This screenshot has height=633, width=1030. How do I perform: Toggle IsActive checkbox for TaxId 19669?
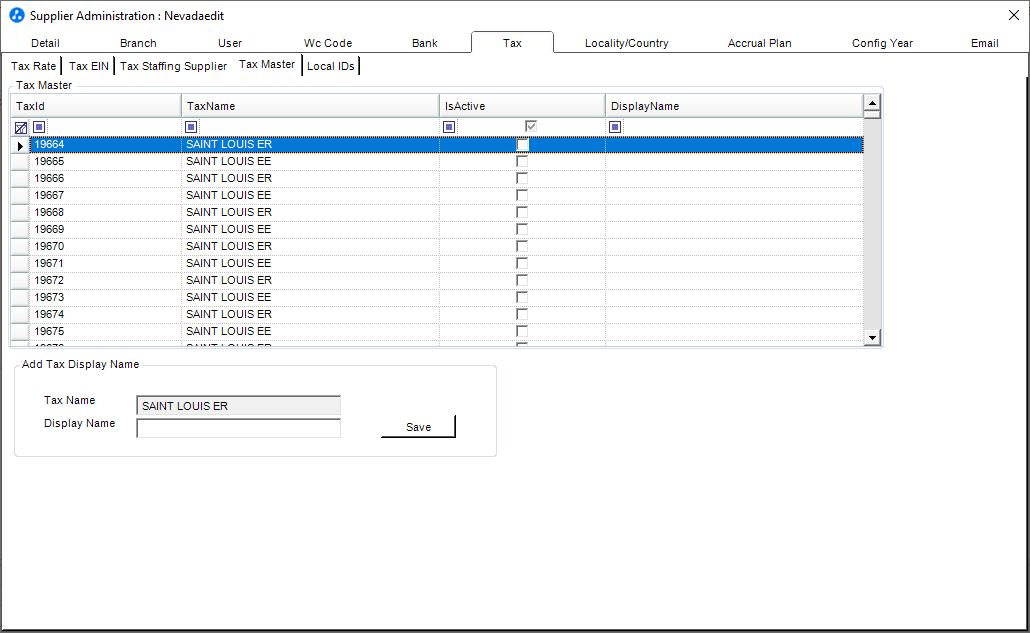(522, 230)
